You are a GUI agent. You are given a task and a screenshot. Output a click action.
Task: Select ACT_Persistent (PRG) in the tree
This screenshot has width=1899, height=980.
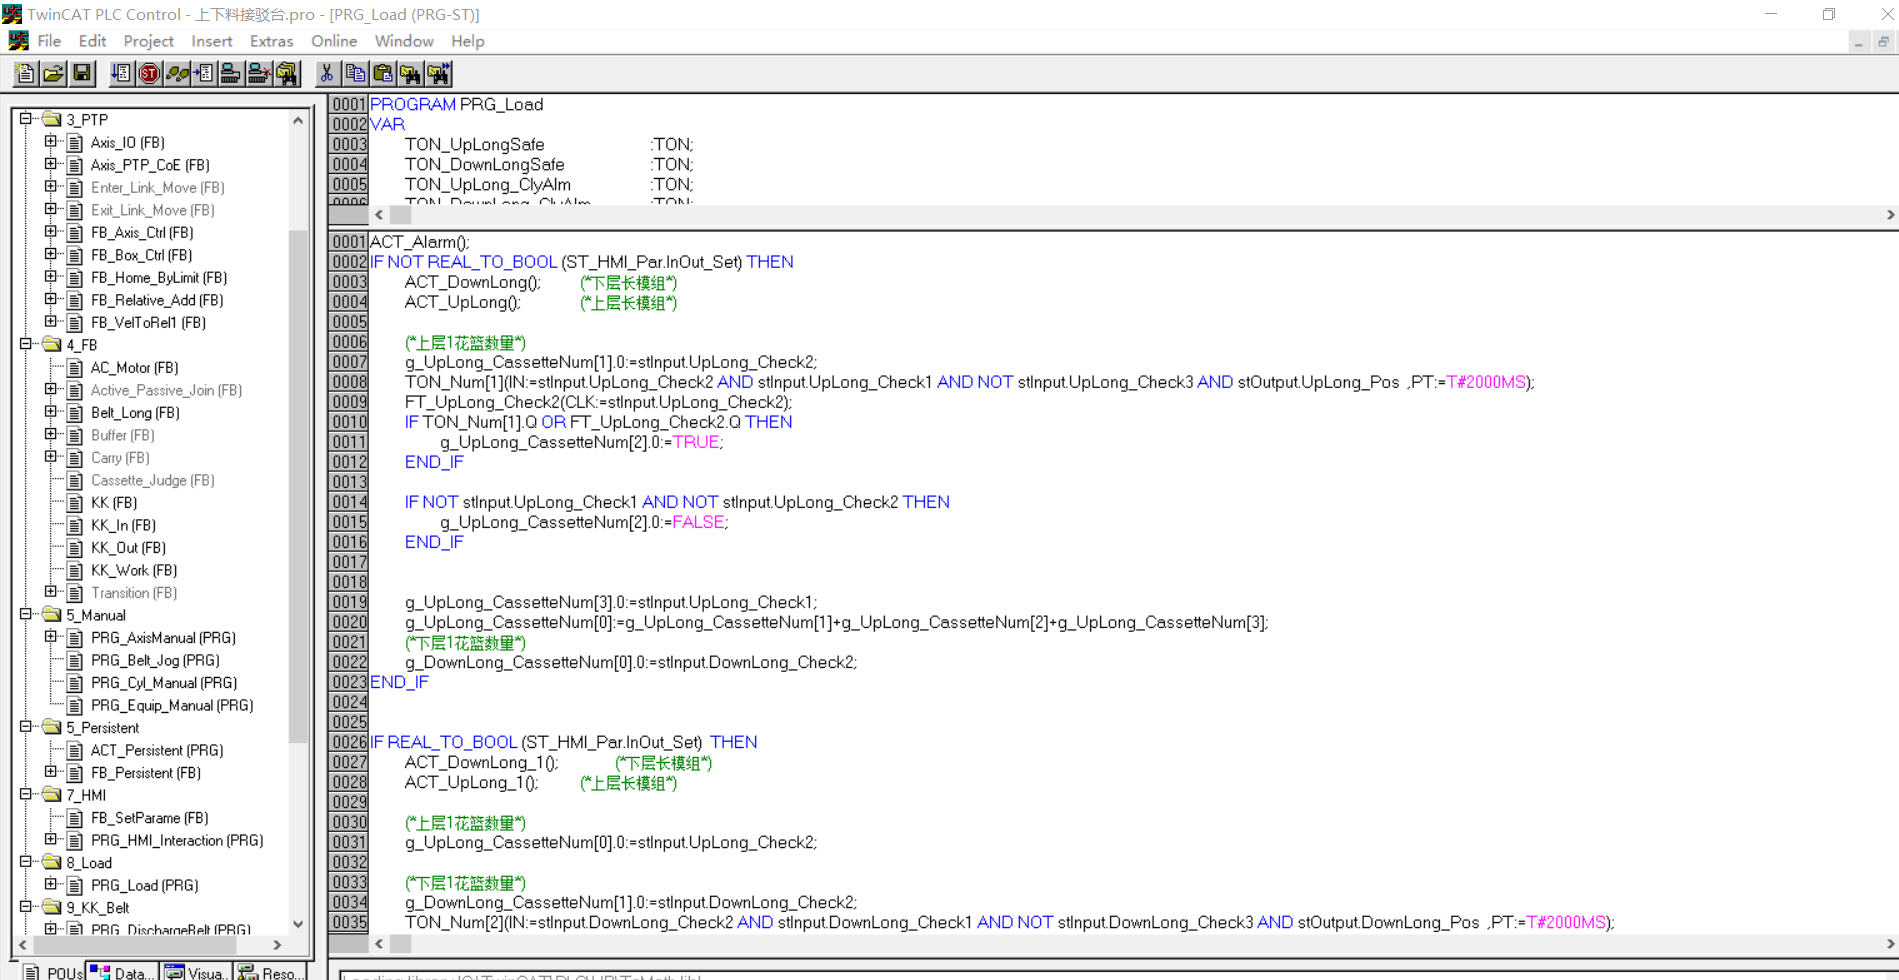(157, 750)
